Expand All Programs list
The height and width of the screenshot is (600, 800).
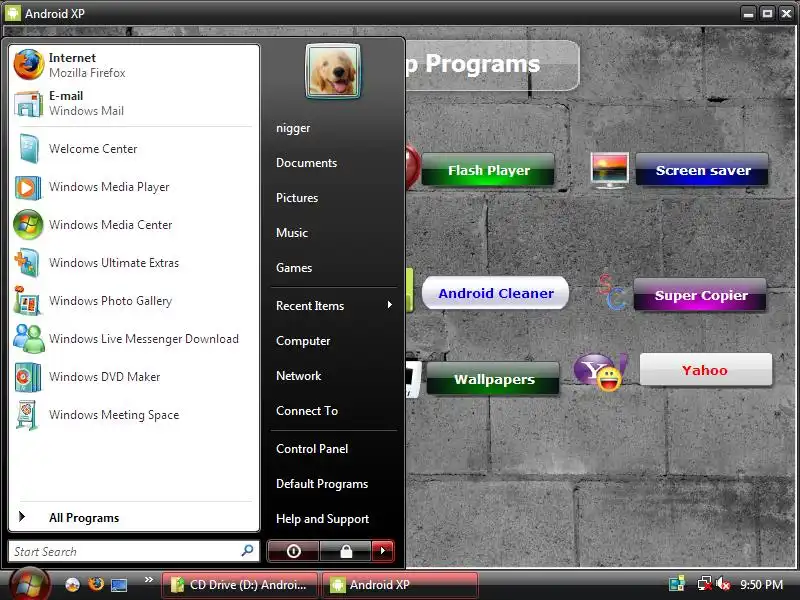pos(134,517)
